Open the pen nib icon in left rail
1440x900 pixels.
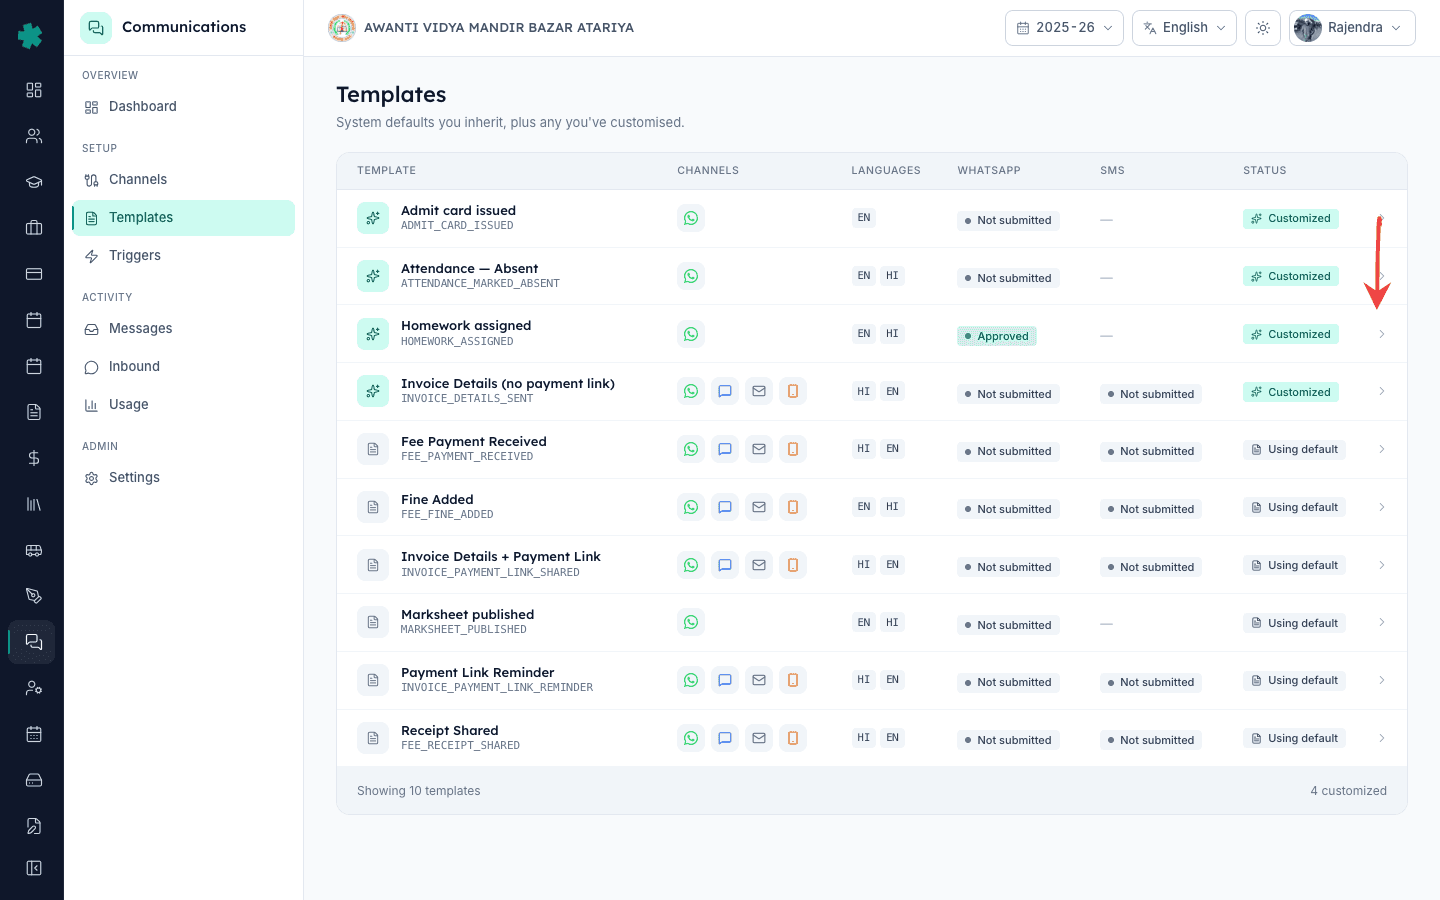(x=33, y=596)
